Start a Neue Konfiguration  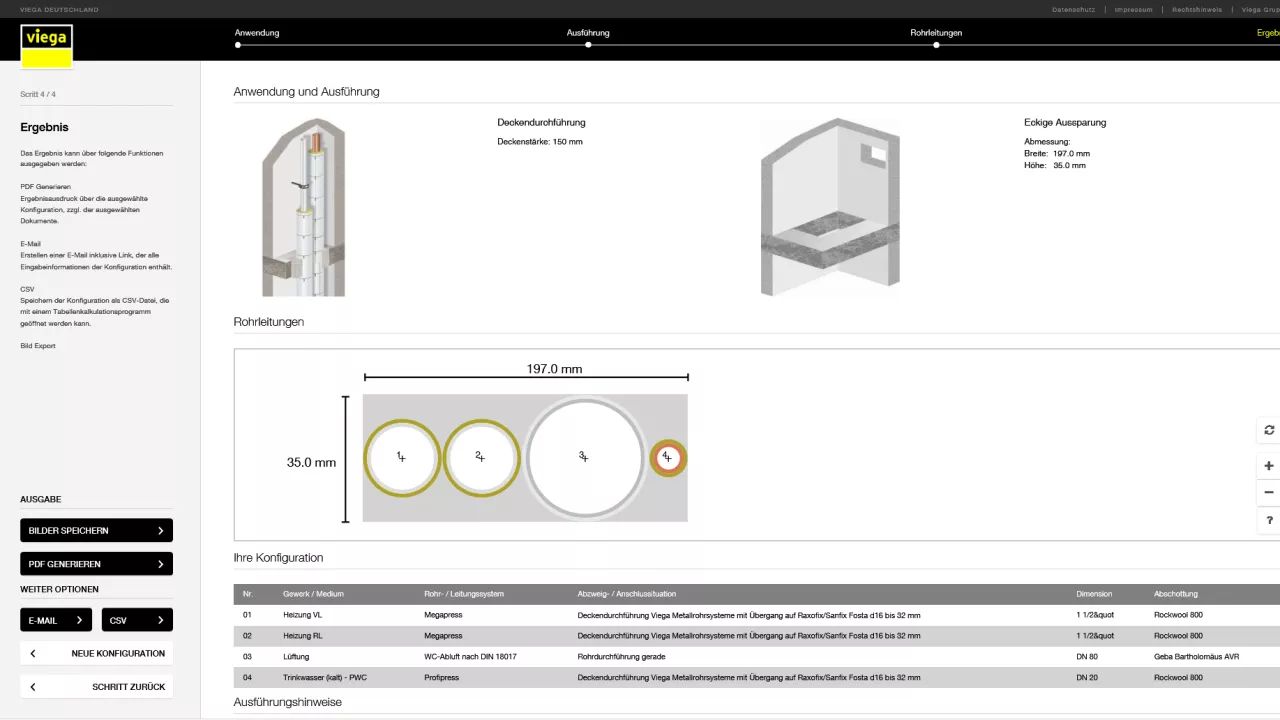[x=96, y=653]
